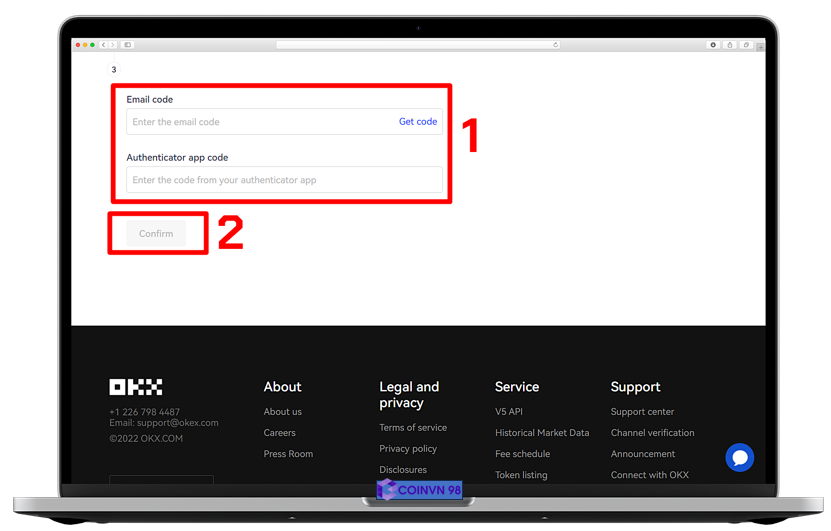Focus the Email code input field
Screen dimensions: 831x531
pyautogui.click(x=260, y=122)
